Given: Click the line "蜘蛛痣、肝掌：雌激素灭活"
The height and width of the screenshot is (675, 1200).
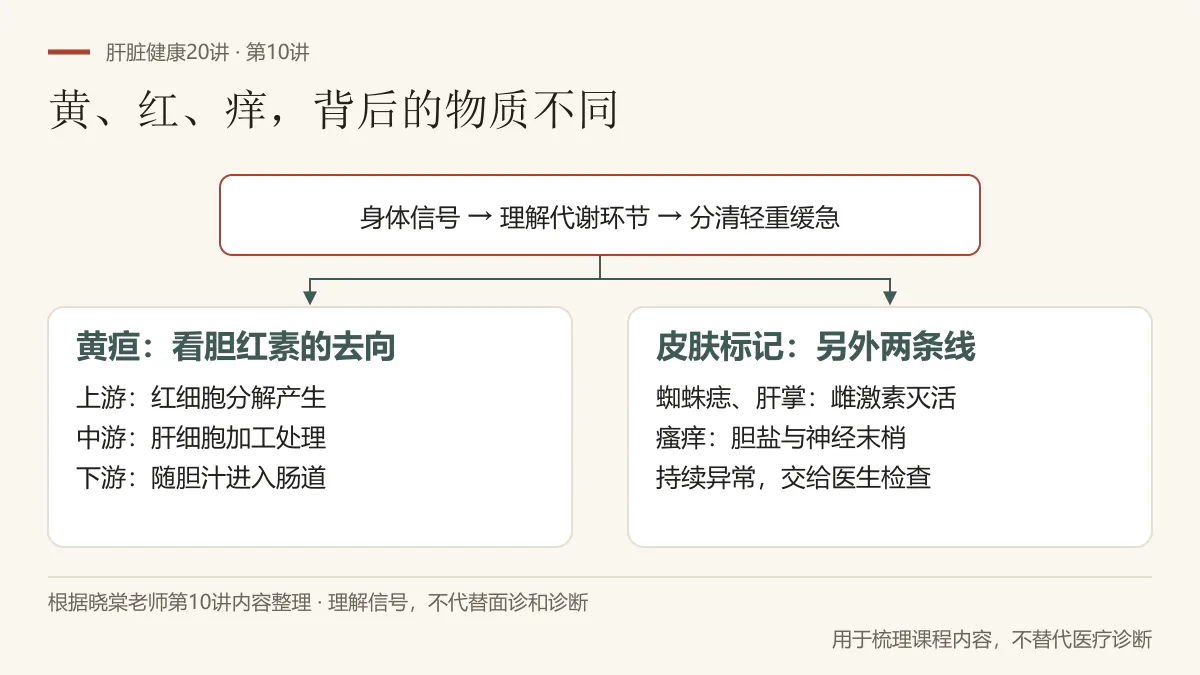Looking at the screenshot, I should pyautogui.click(x=806, y=398).
